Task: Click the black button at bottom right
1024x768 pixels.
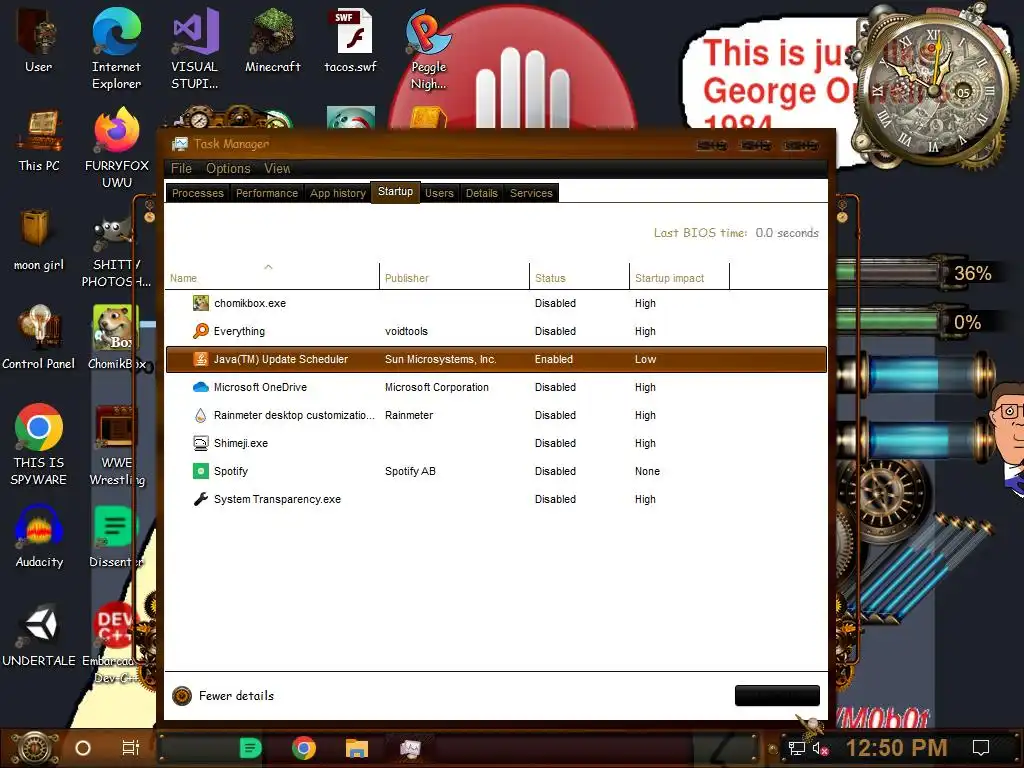Action: tap(777, 696)
